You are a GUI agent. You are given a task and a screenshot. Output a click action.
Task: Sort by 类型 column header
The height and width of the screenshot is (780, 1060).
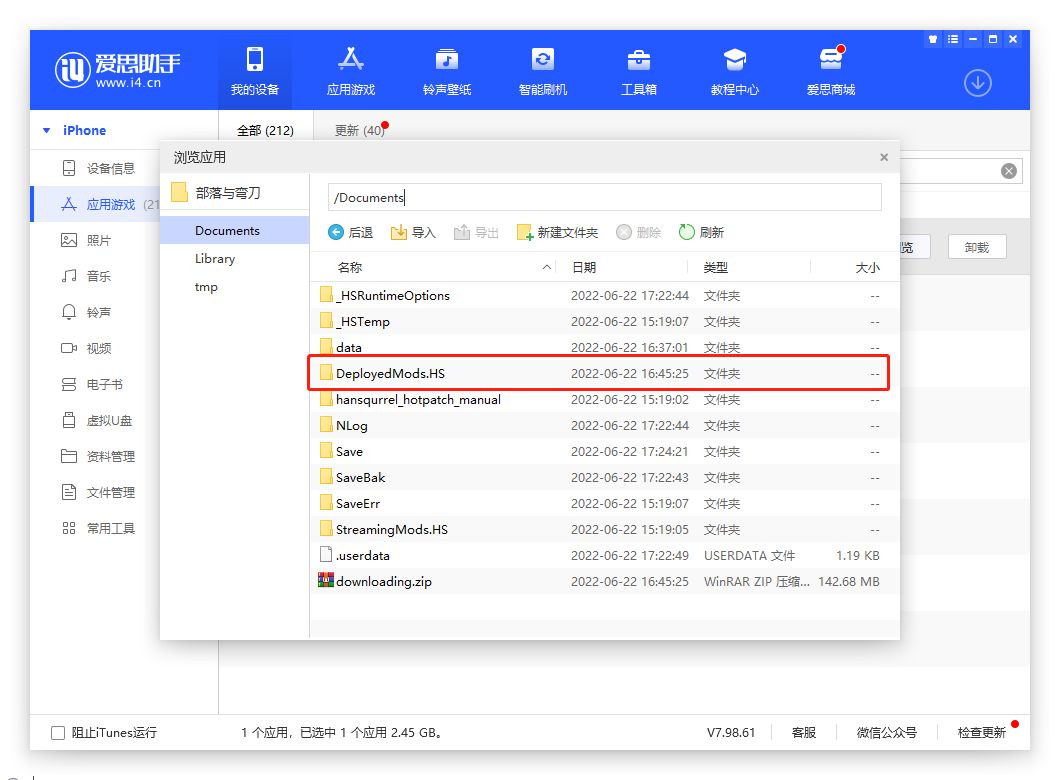716,268
